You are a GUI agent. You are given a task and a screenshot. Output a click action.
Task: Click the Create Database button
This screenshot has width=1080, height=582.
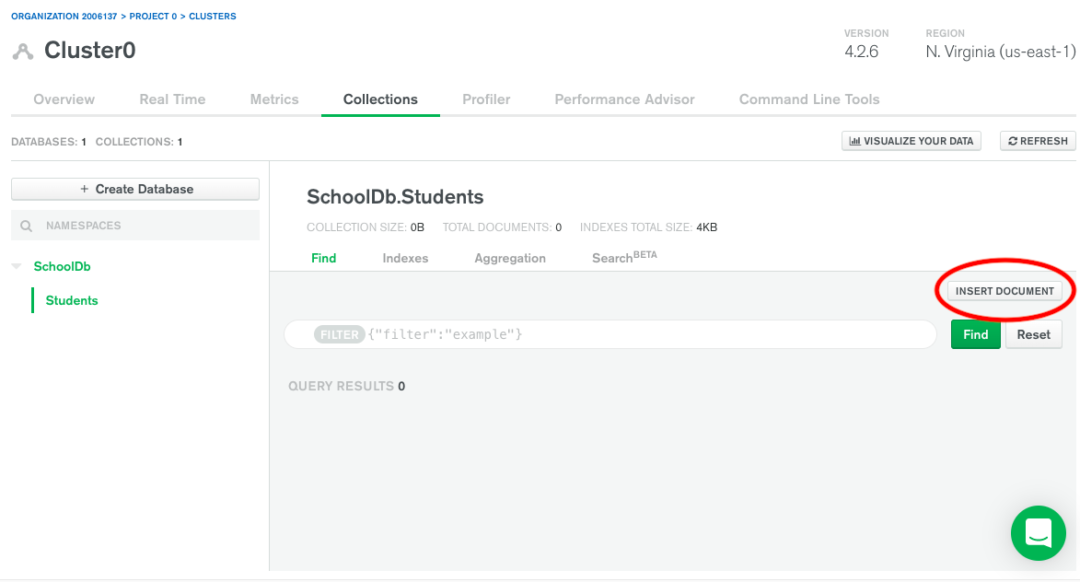(135, 189)
